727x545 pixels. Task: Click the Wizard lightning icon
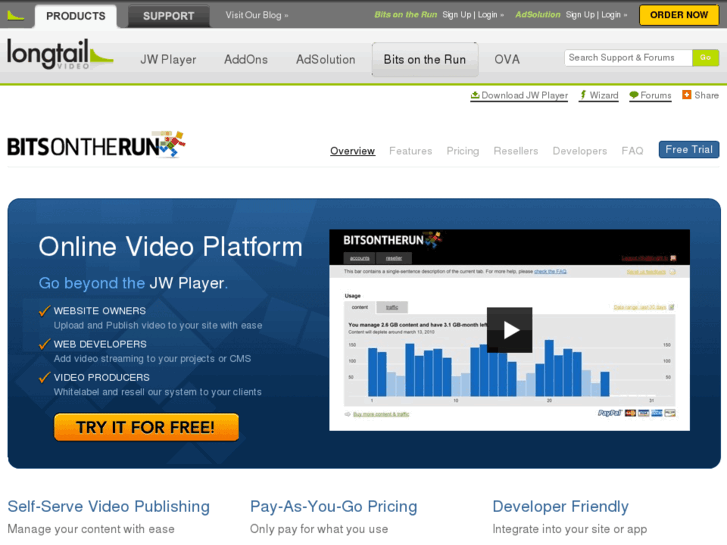point(583,96)
